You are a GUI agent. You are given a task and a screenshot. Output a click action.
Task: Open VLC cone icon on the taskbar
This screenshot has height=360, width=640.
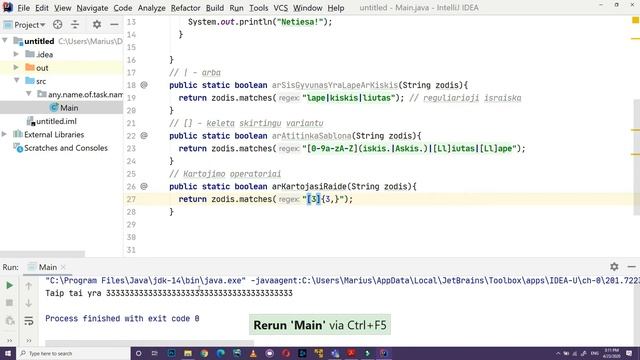[253, 353]
